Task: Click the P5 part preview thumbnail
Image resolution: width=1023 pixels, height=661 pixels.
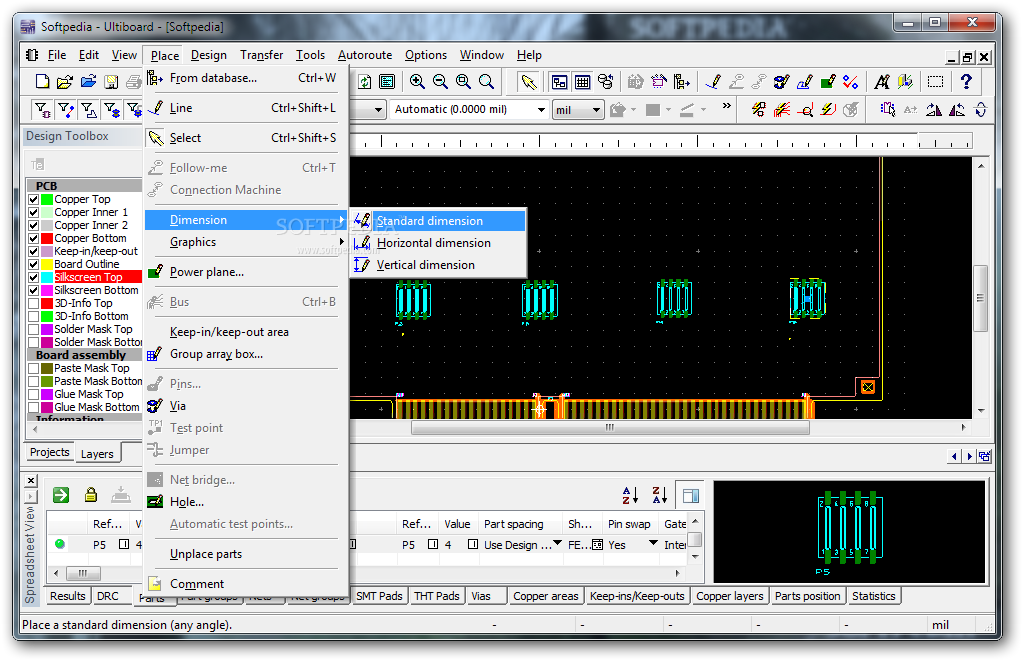Action: click(x=849, y=532)
